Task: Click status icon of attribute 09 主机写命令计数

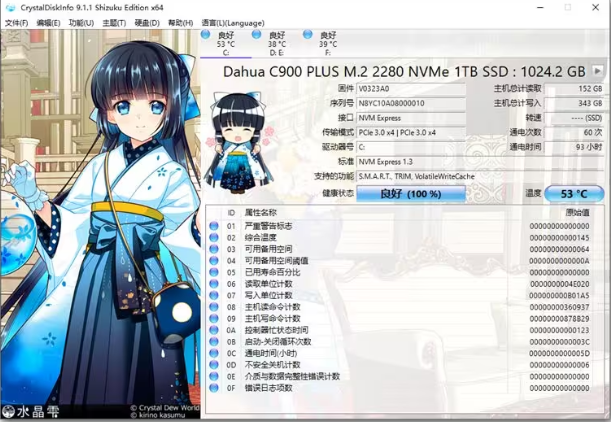Action: (214, 318)
